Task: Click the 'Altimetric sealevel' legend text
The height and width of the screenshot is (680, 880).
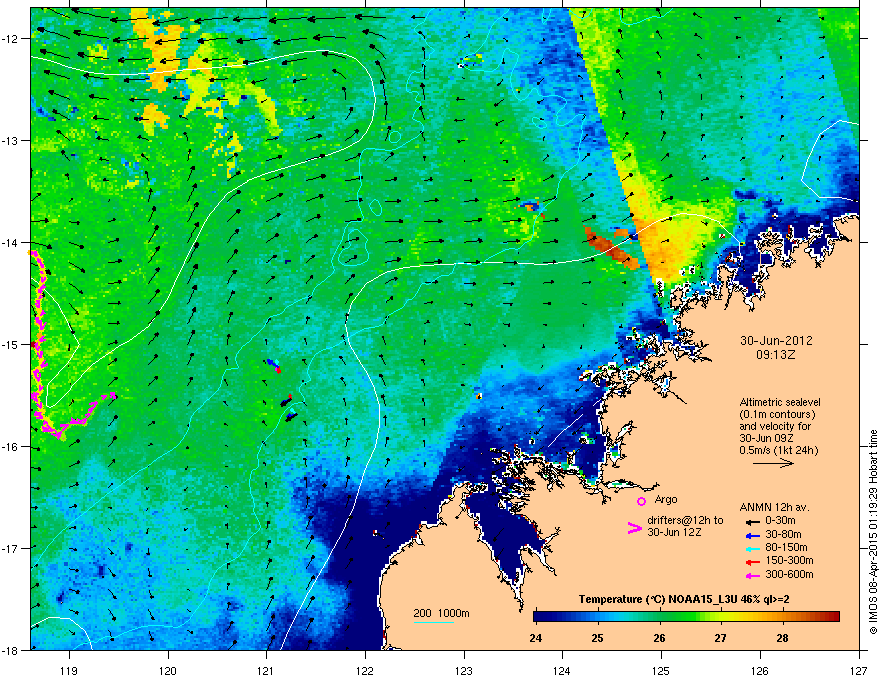Action: (x=780, y=402)
